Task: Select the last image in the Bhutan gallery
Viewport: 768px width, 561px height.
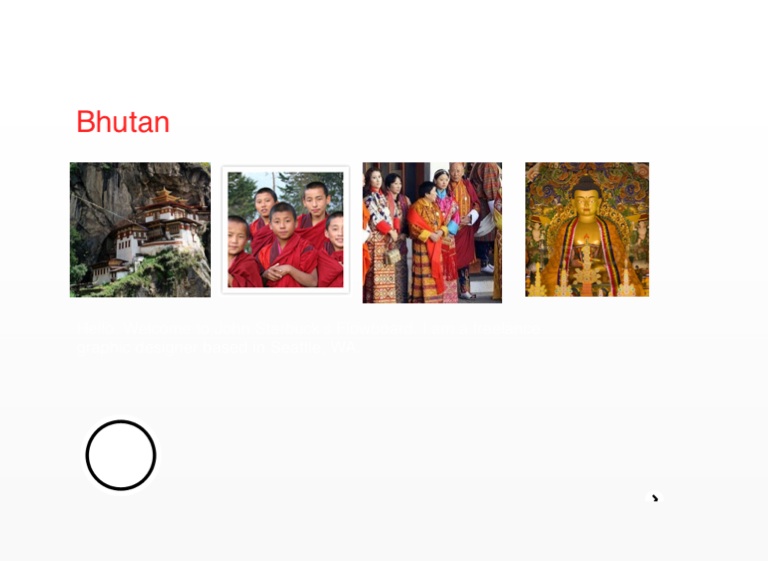Action: (587, 229)
